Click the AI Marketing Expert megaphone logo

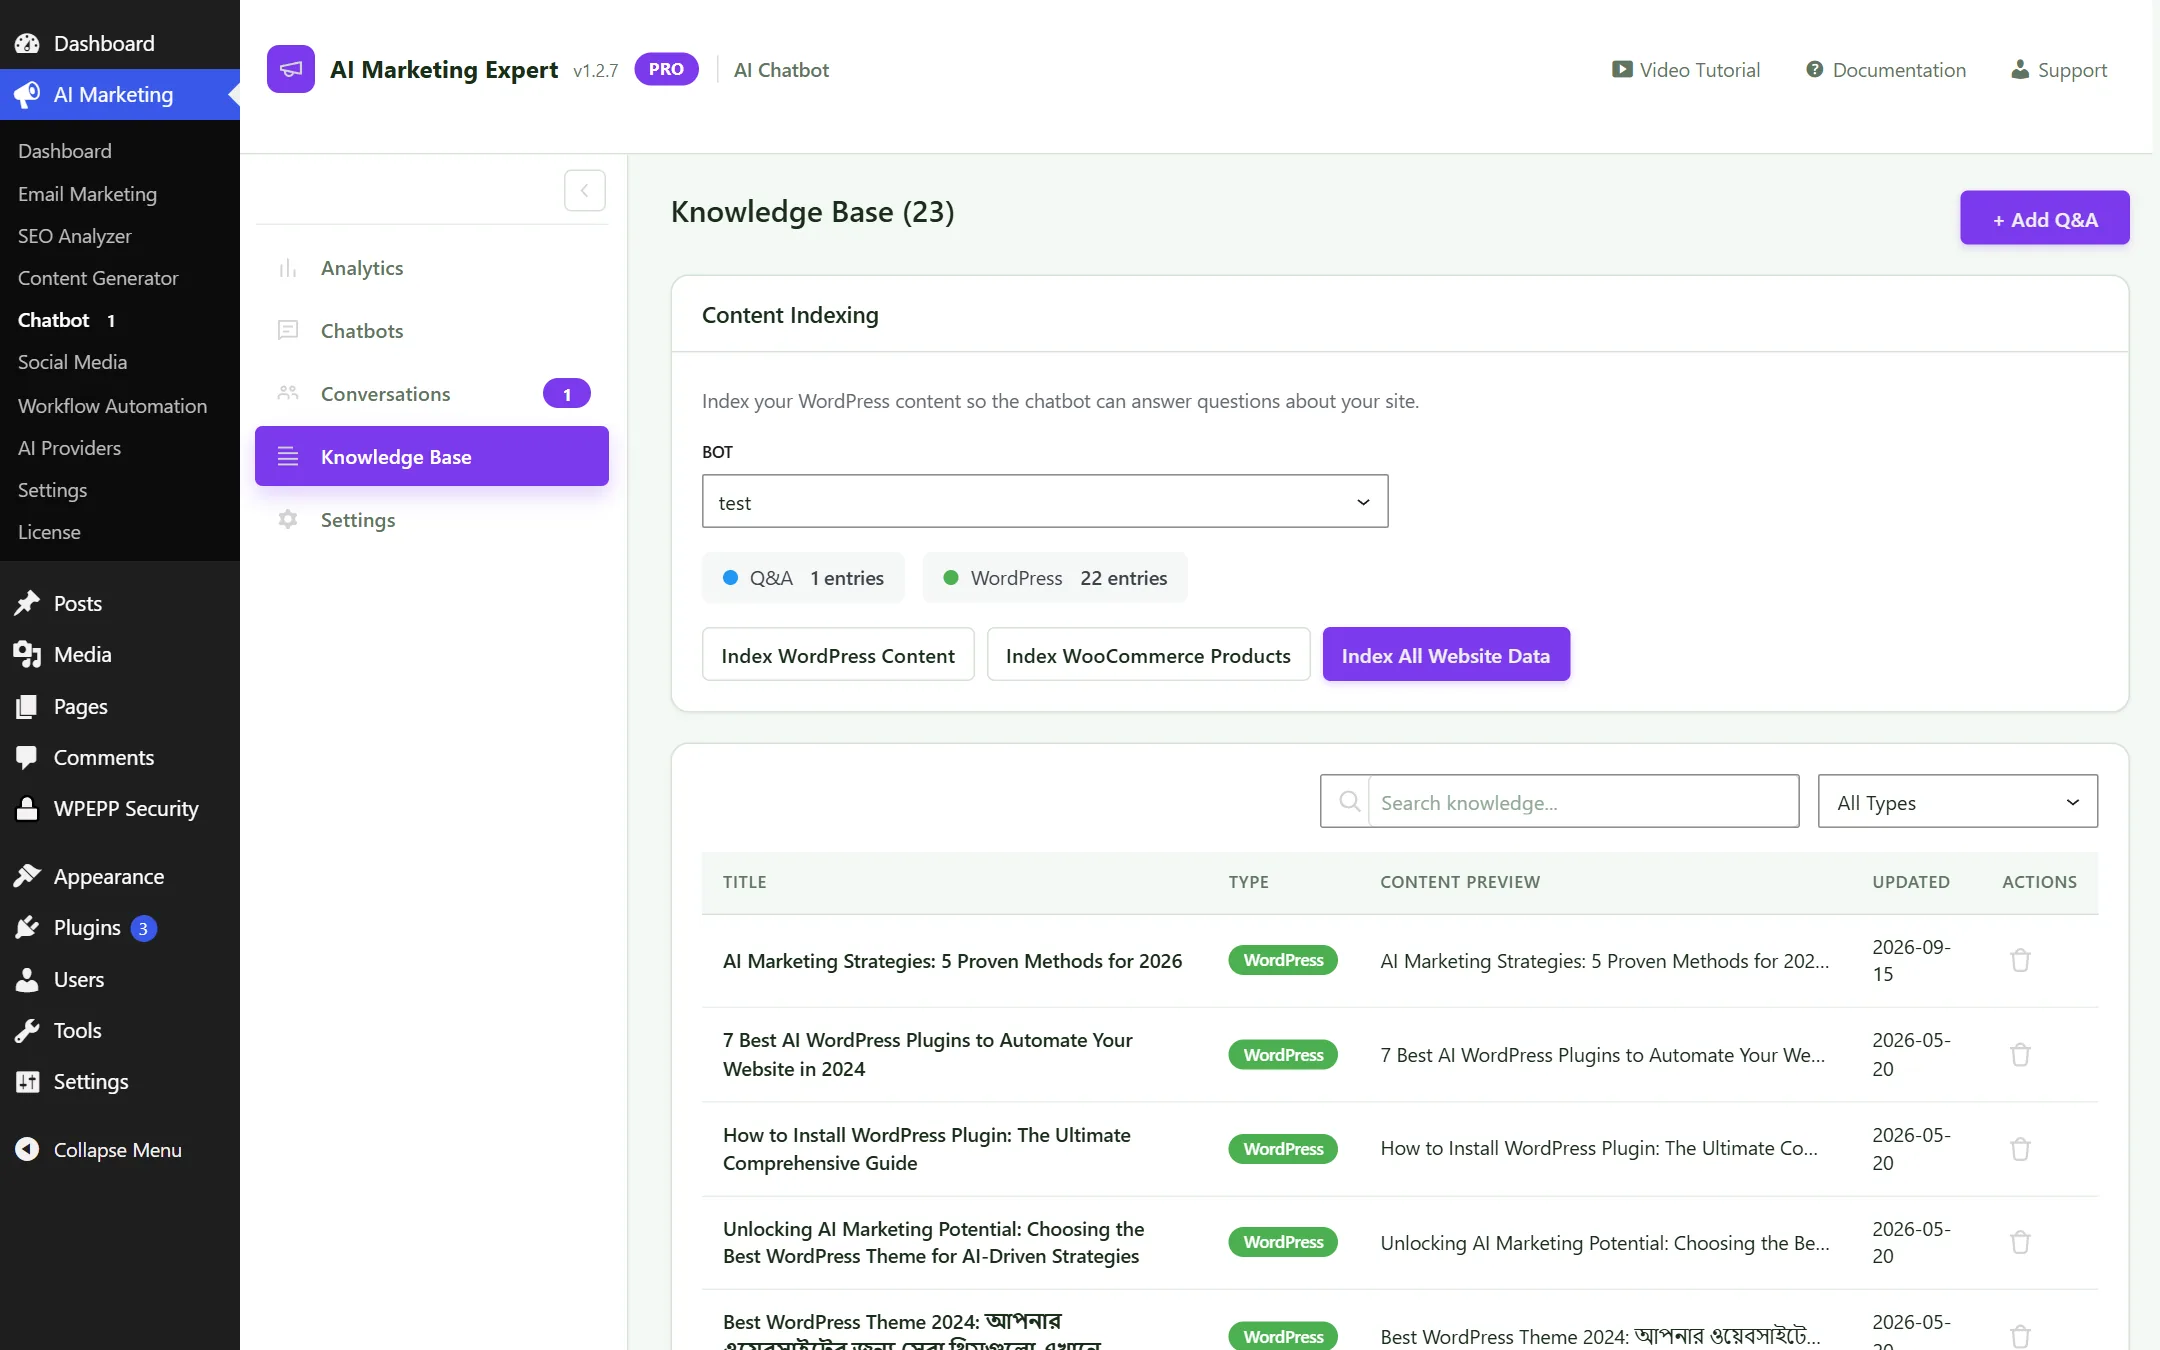tap(291, 69)
